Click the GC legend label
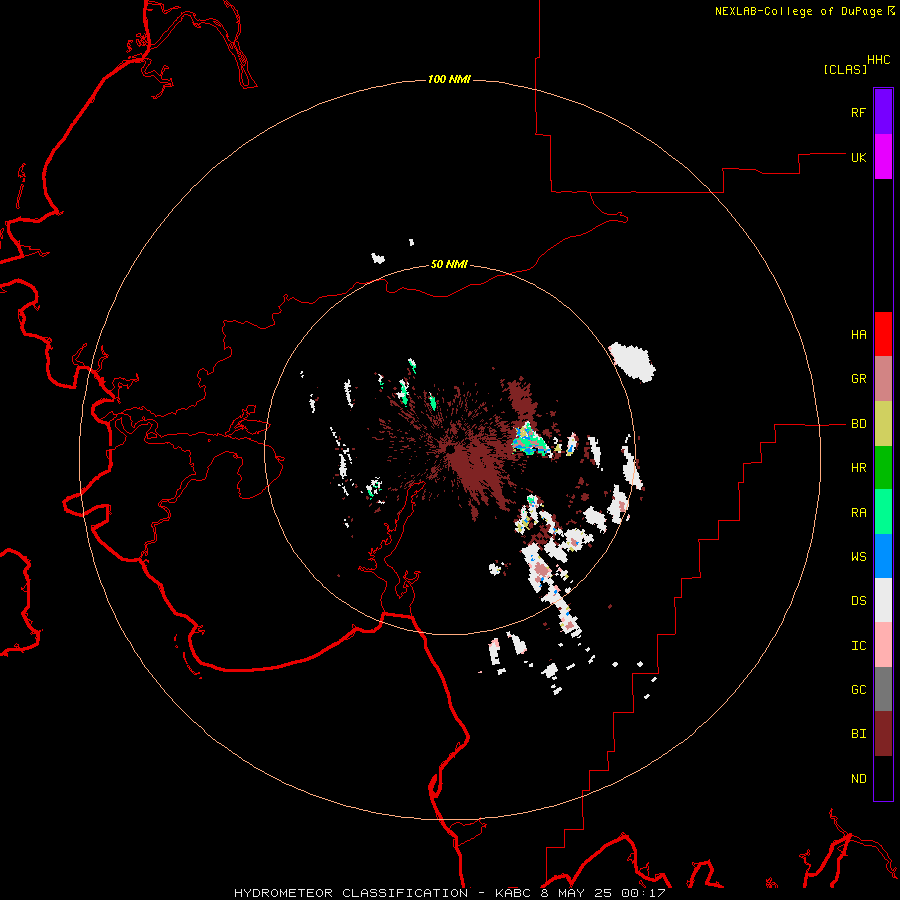Viewport: 900px width, 900px height. 858,689
